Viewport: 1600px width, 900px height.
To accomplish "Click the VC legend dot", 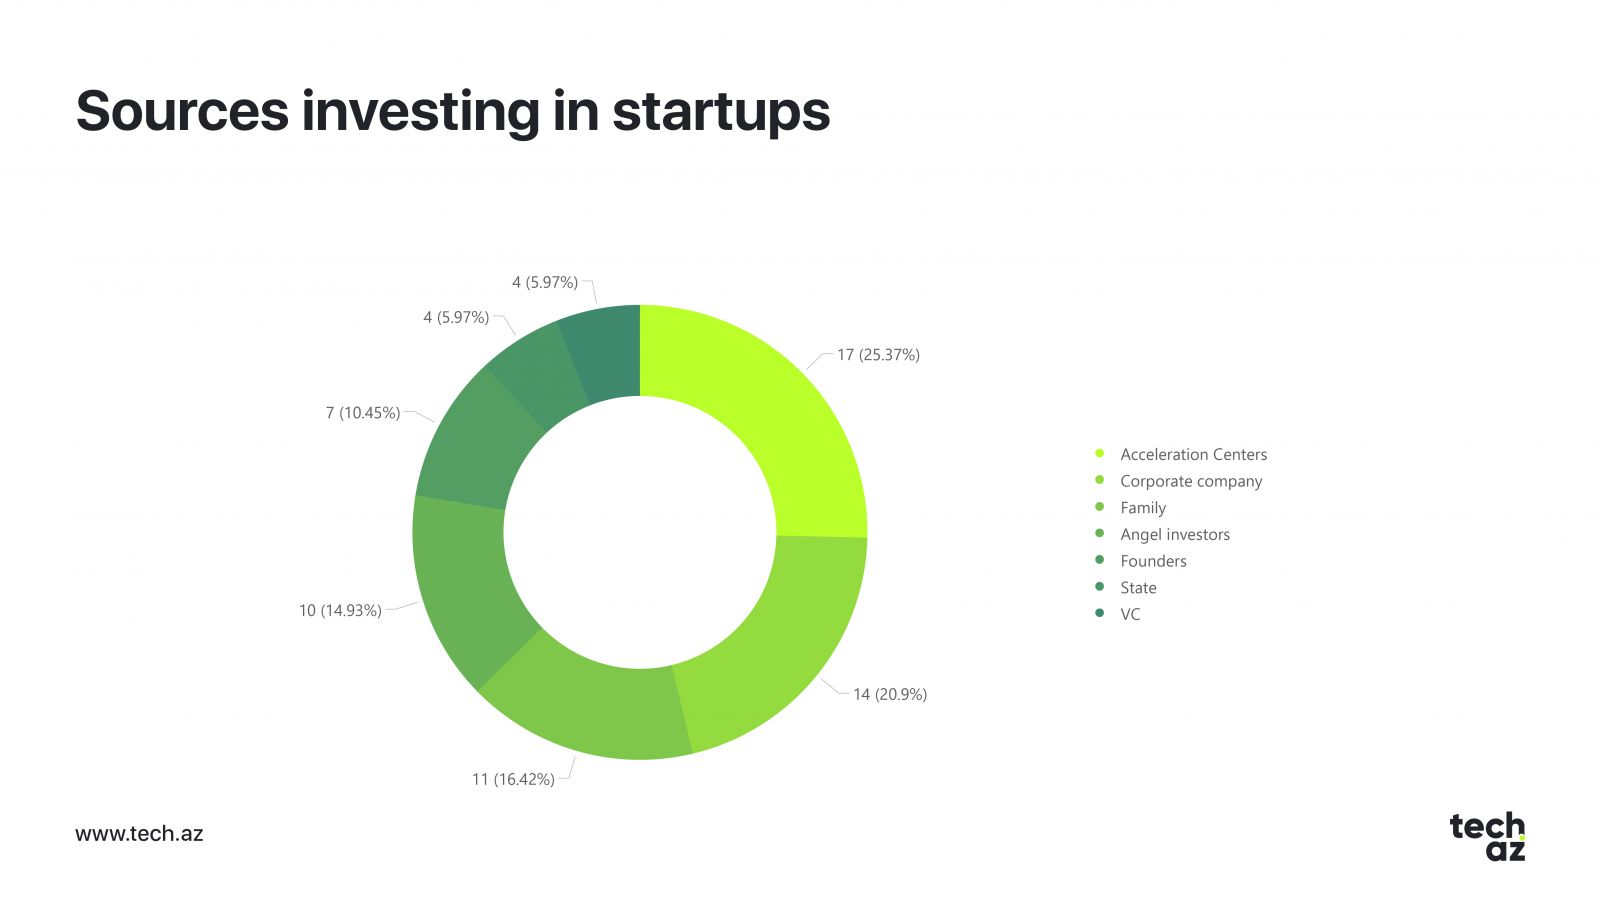I will [x=1099, y=614].
